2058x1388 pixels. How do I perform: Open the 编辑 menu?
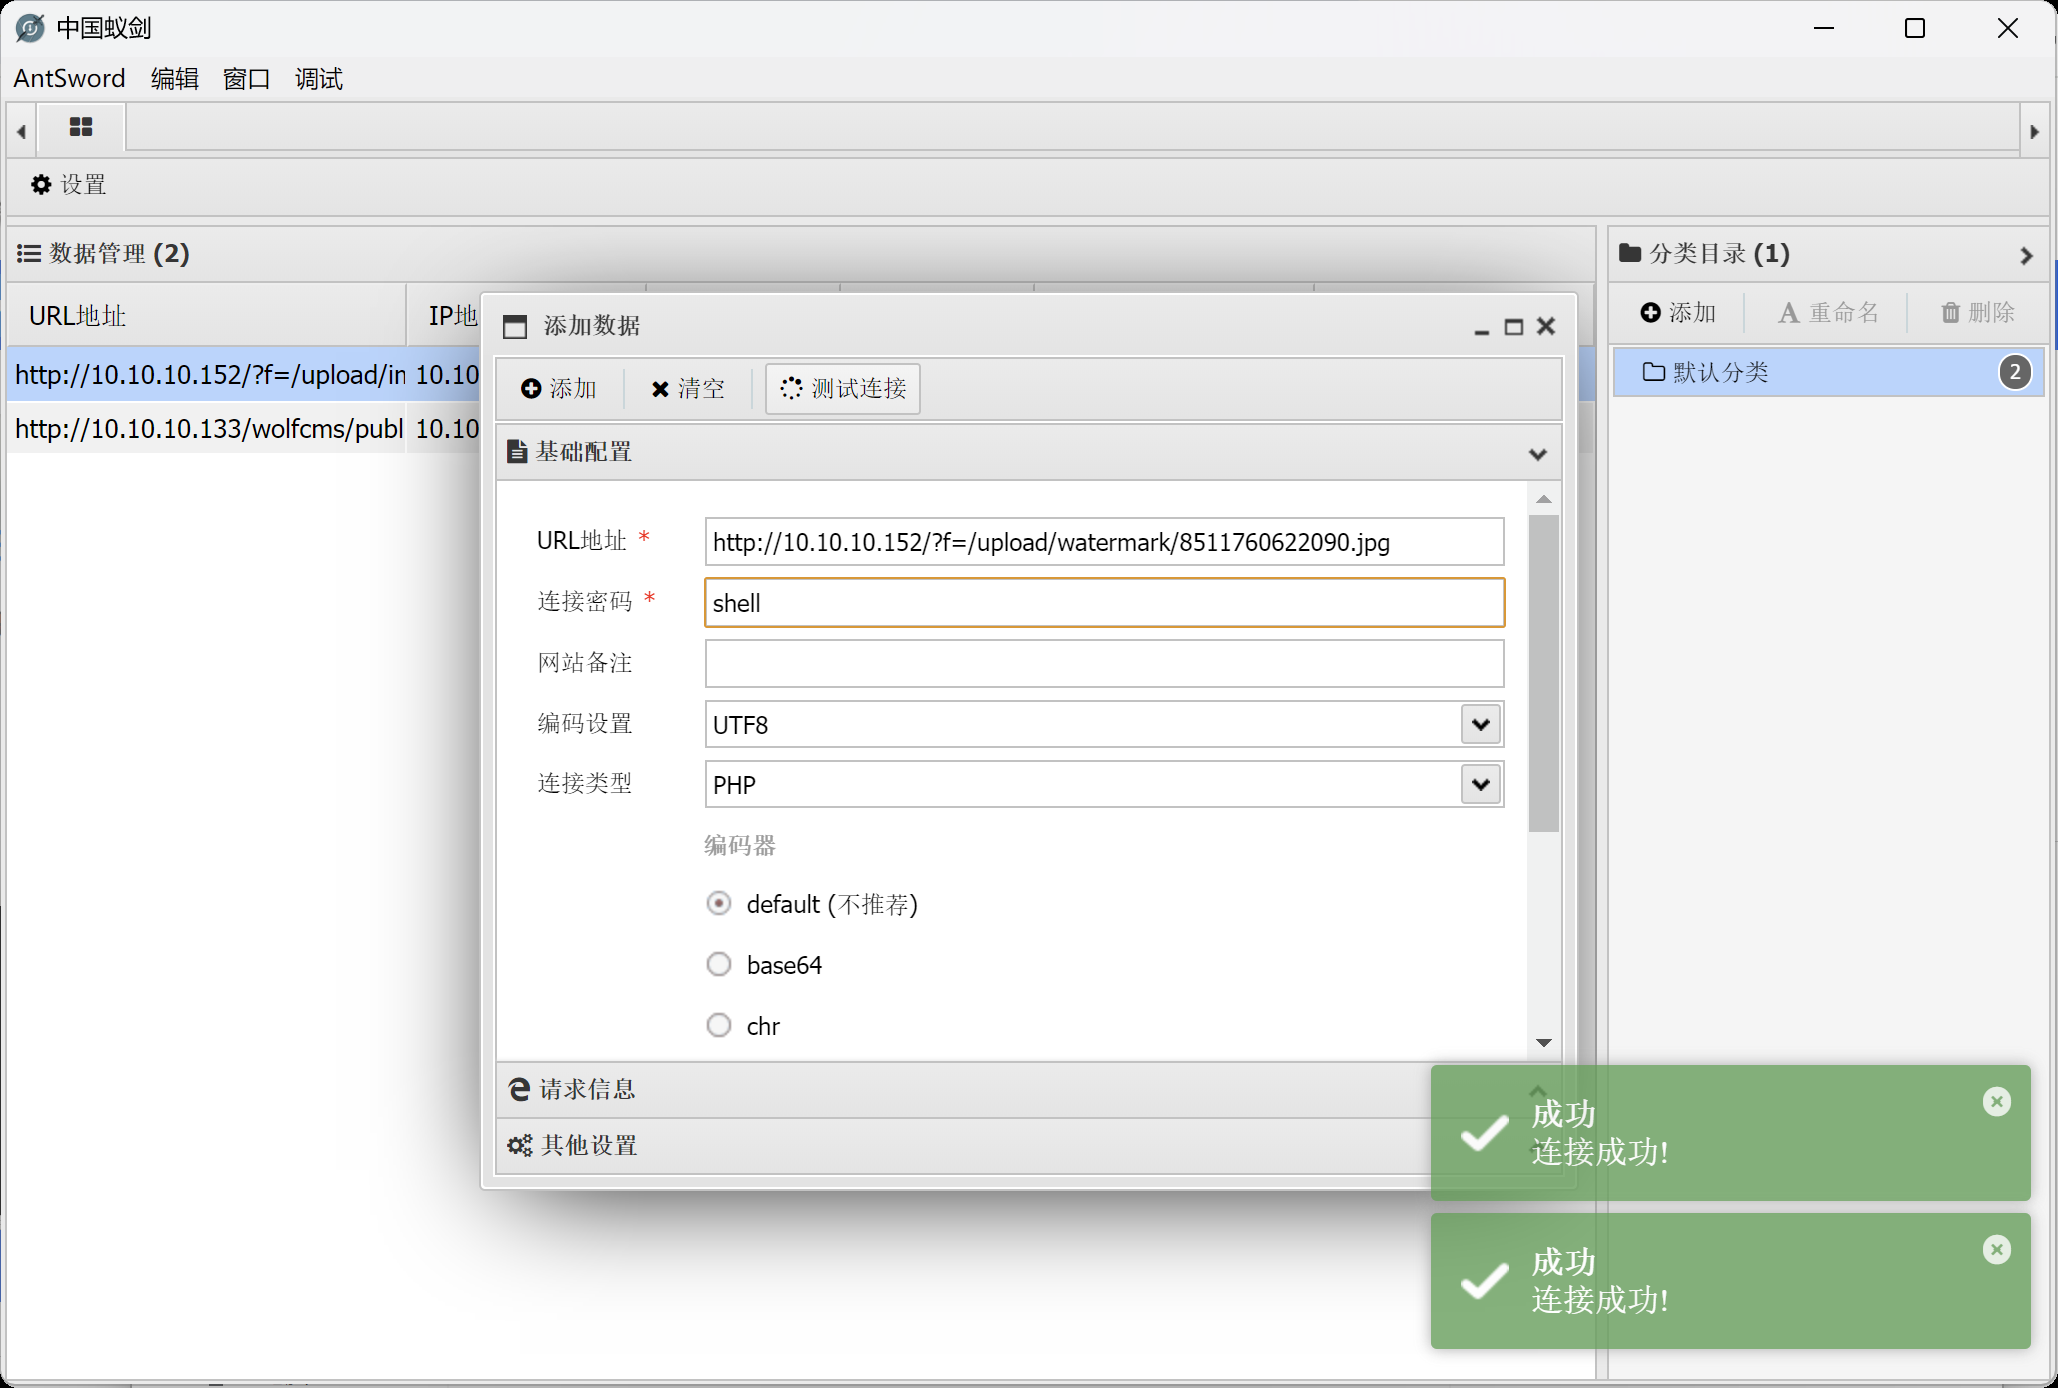175,78
